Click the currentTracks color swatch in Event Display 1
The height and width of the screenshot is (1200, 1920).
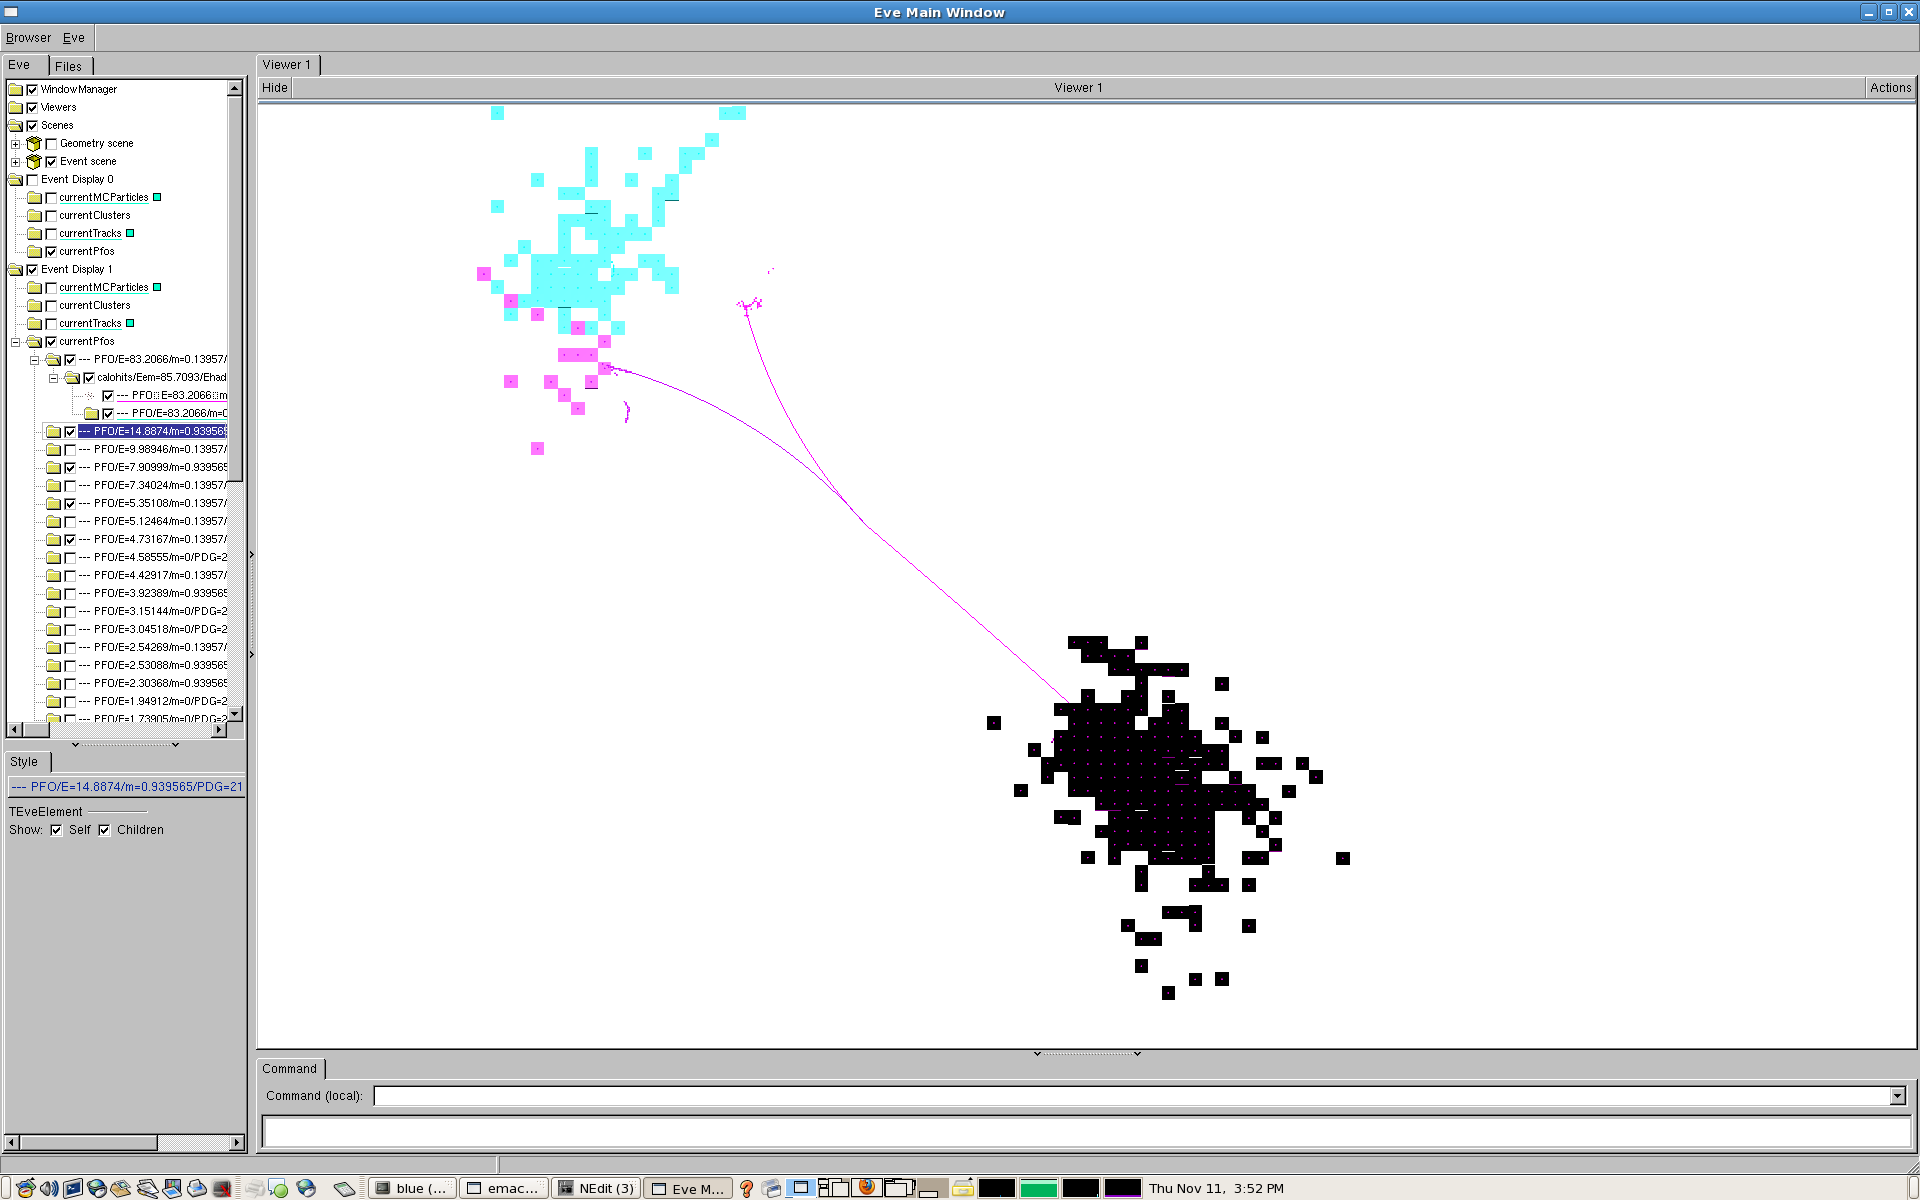coord(130,324)
